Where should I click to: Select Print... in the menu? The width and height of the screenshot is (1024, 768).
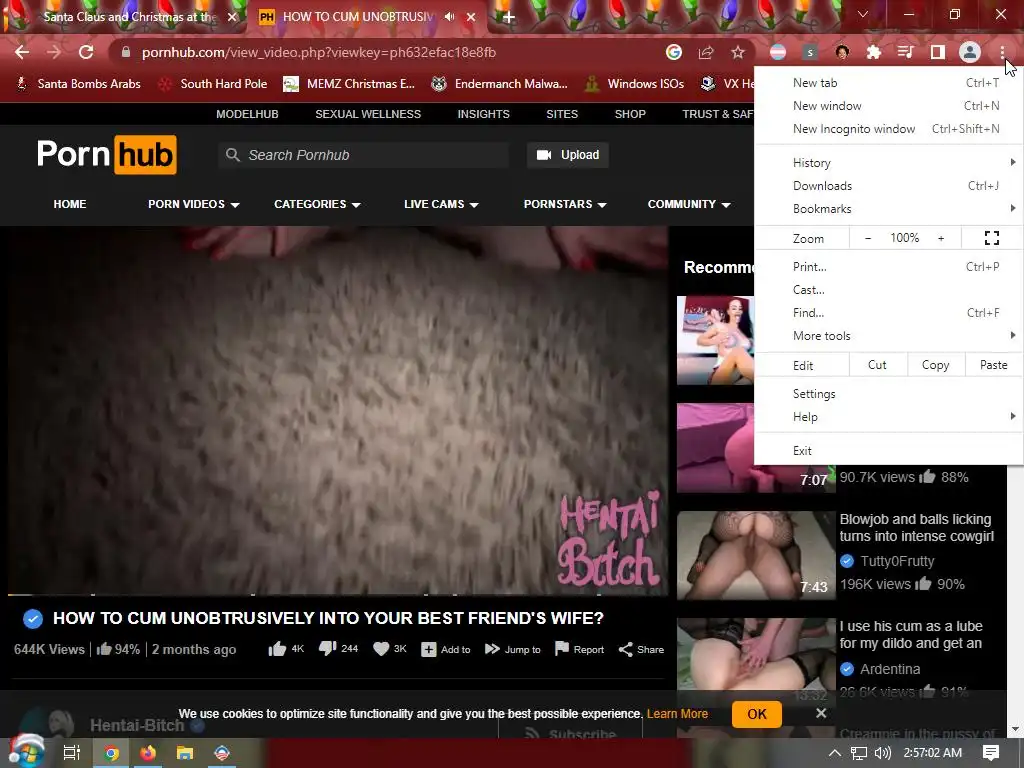[x=888, y=266]
